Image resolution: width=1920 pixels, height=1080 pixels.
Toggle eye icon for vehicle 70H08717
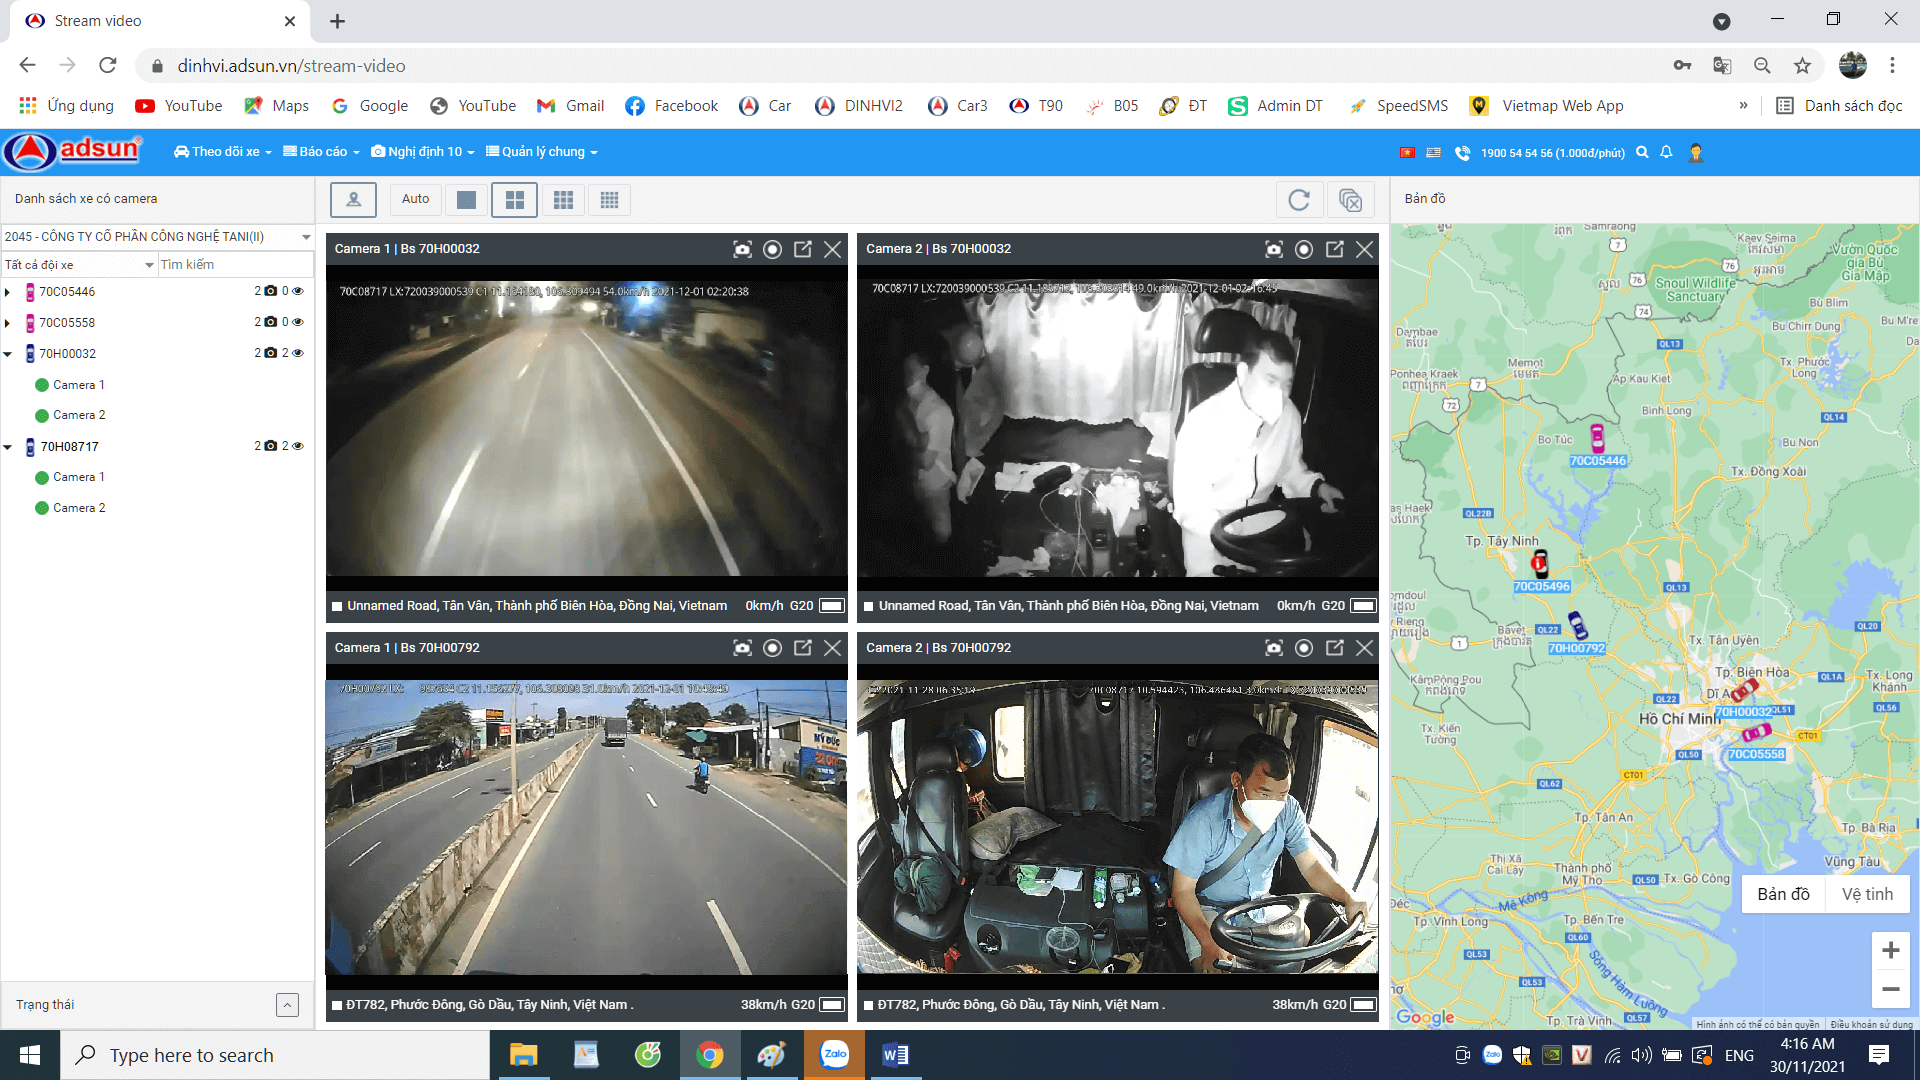point(298,446)
